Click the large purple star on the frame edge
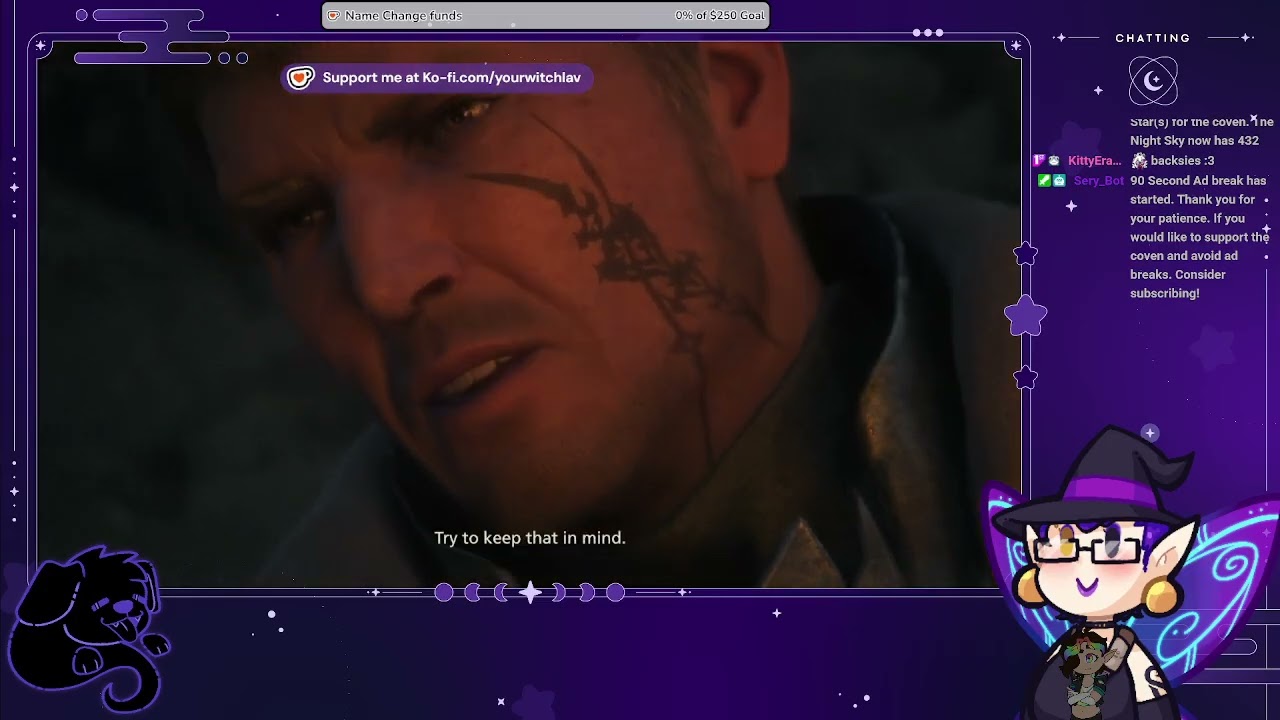The image size is (1280, 720). point(1025,316)
